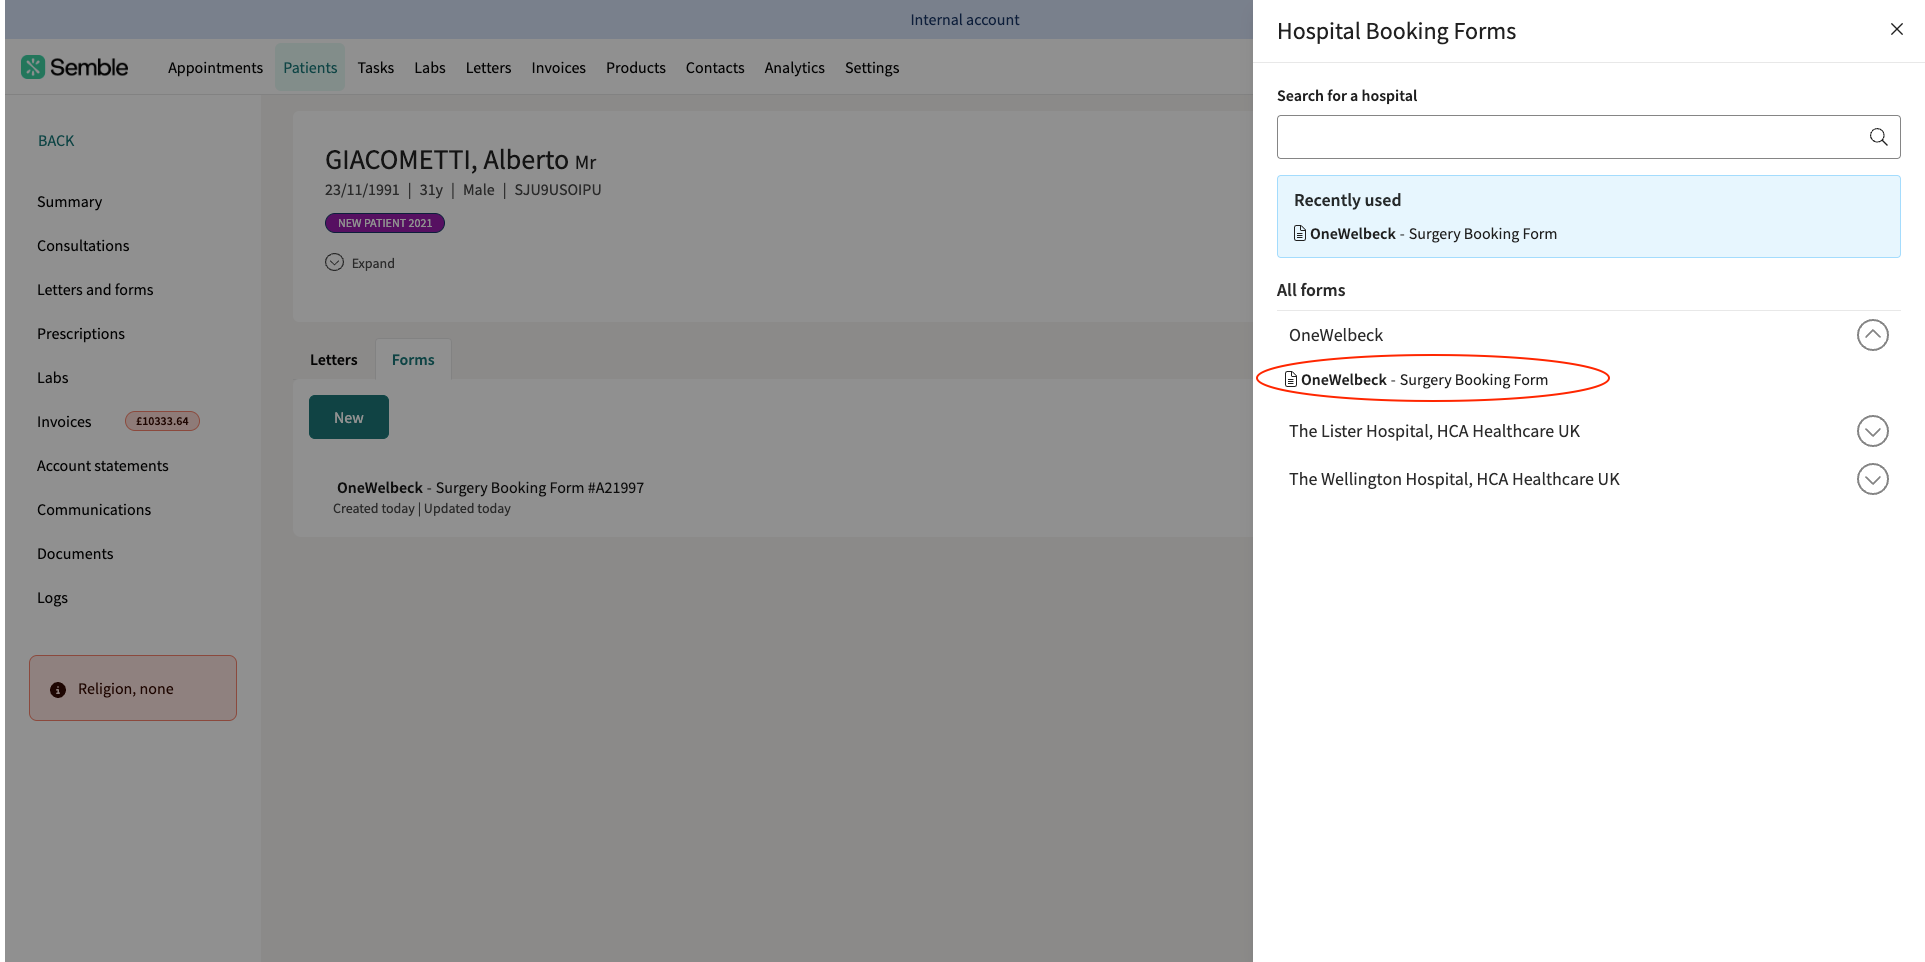Viewport: 1925px width, 962px height.
Task: Open the Settings menu item
Action: click(872, 68)
